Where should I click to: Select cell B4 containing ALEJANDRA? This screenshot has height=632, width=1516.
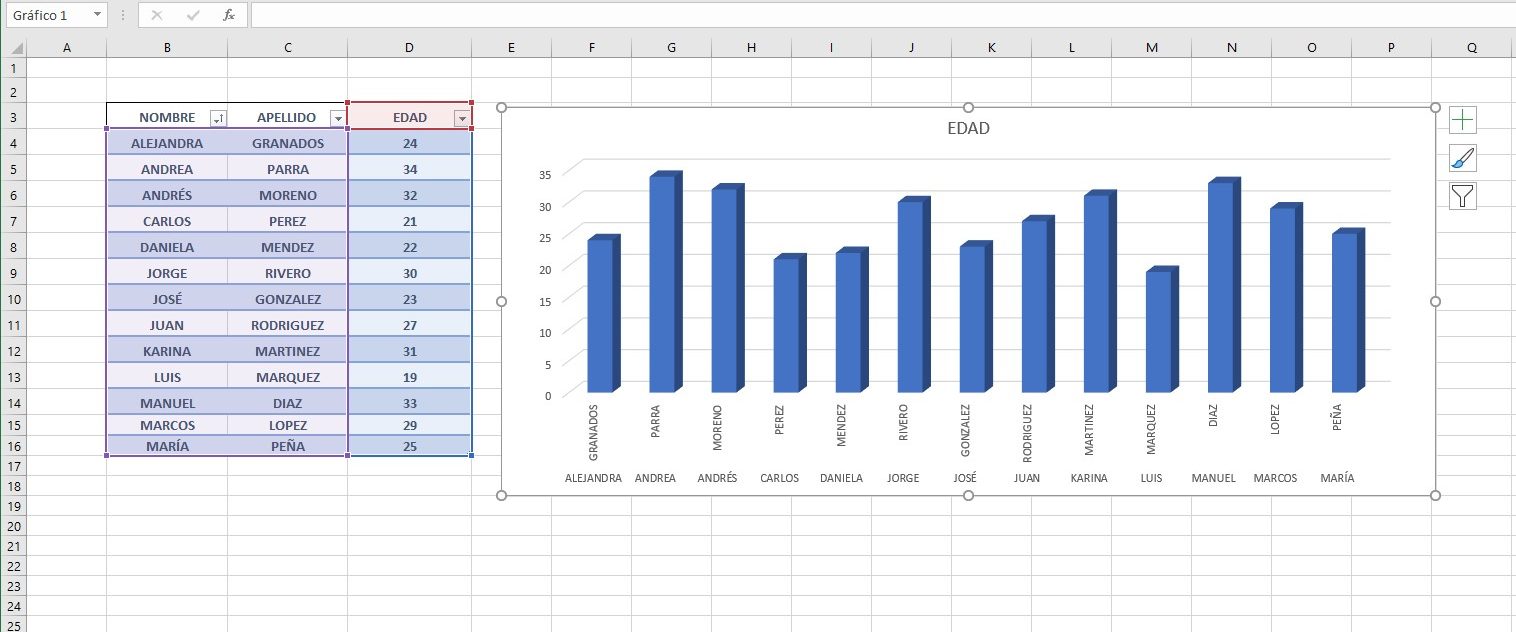pos(165,143)
